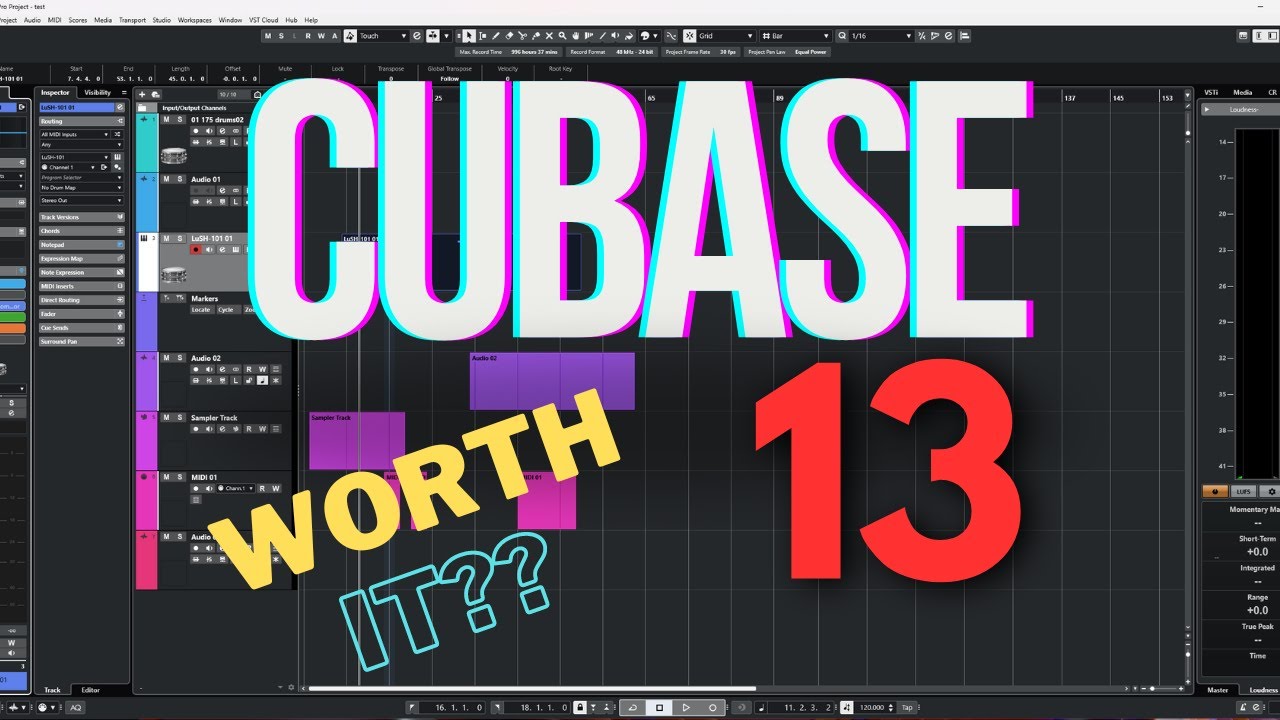Select the Loudness tab at bottom
This screenshot has height=720, width=1280.
(1263, 690)
